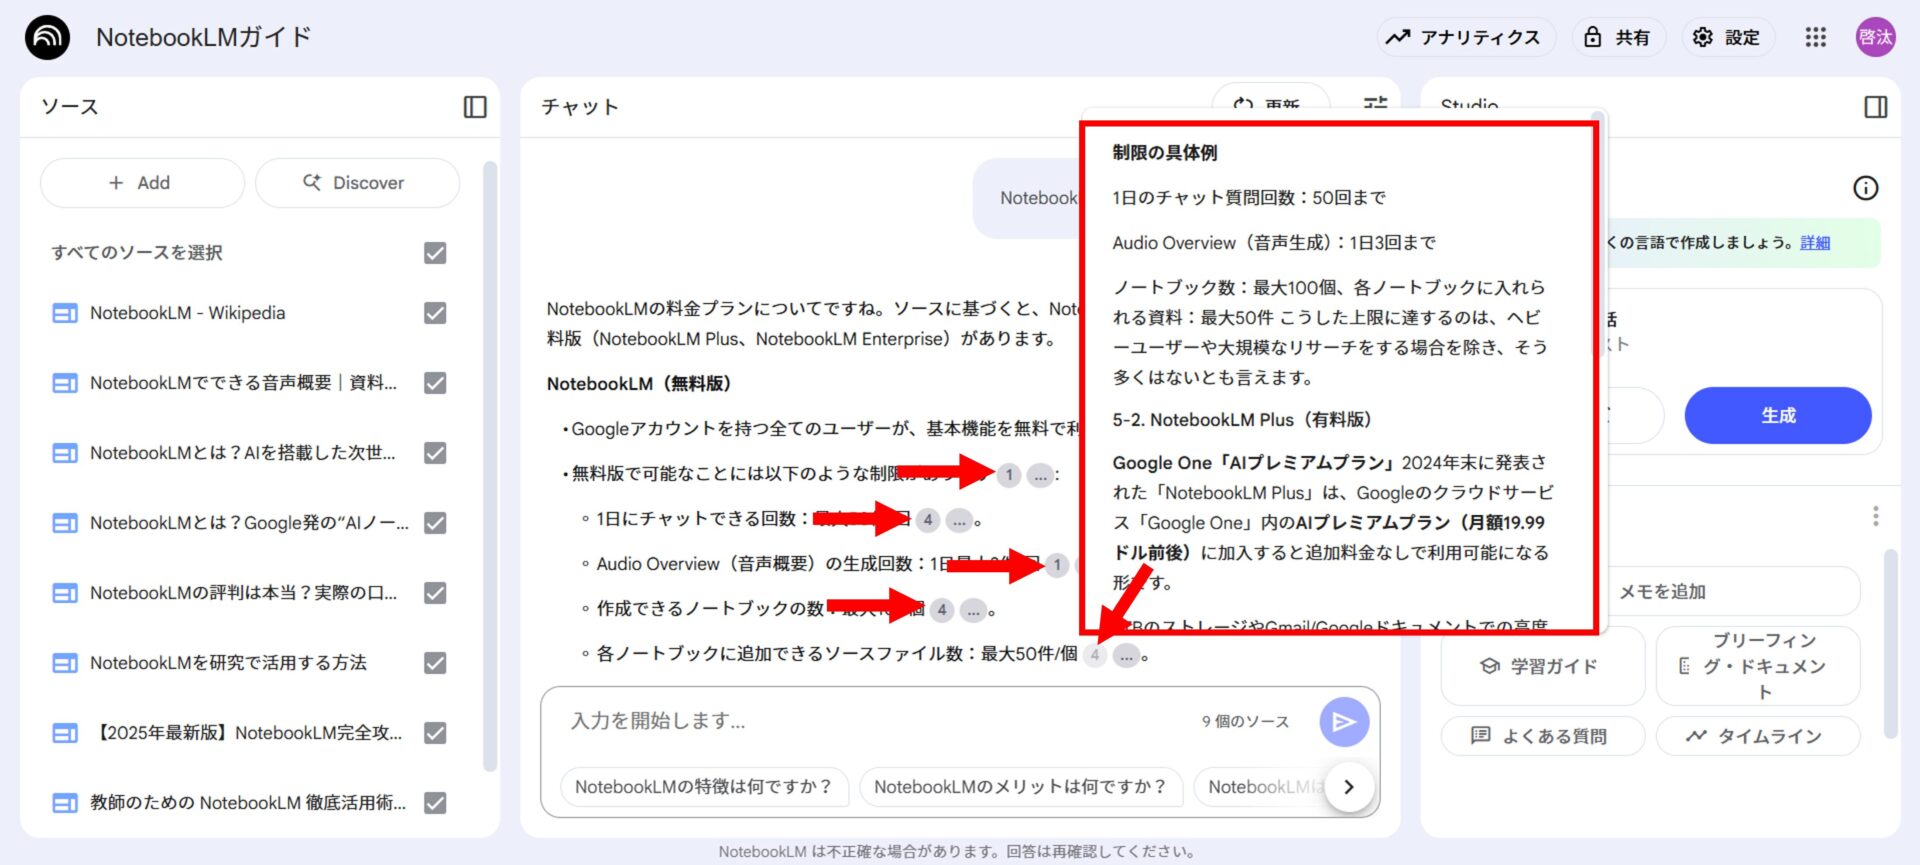Open the アナリティクス analytics button
The image size is (1920, 865).
coord(1466,37)
